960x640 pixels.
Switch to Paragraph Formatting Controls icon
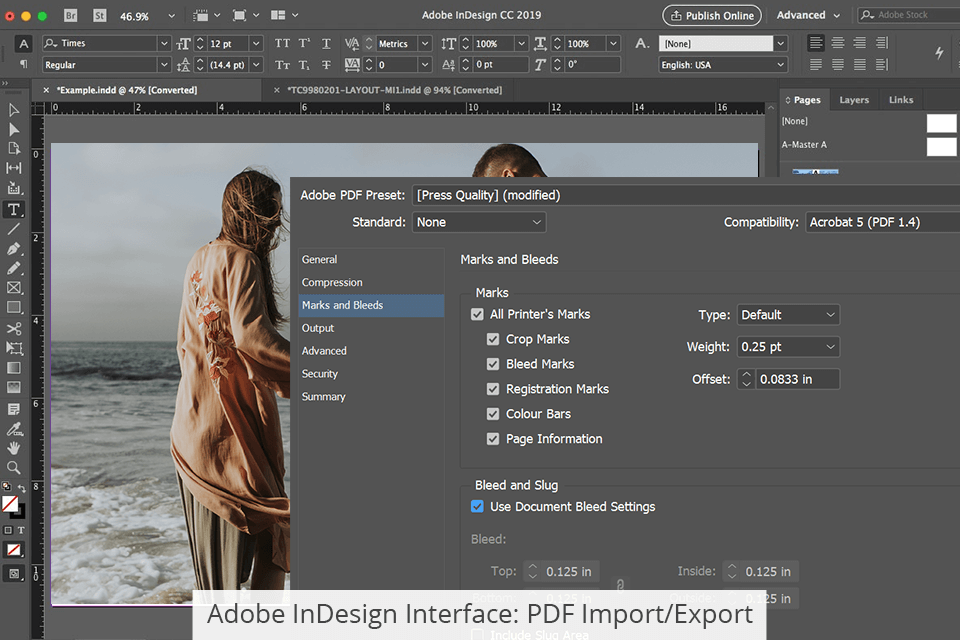23,64
